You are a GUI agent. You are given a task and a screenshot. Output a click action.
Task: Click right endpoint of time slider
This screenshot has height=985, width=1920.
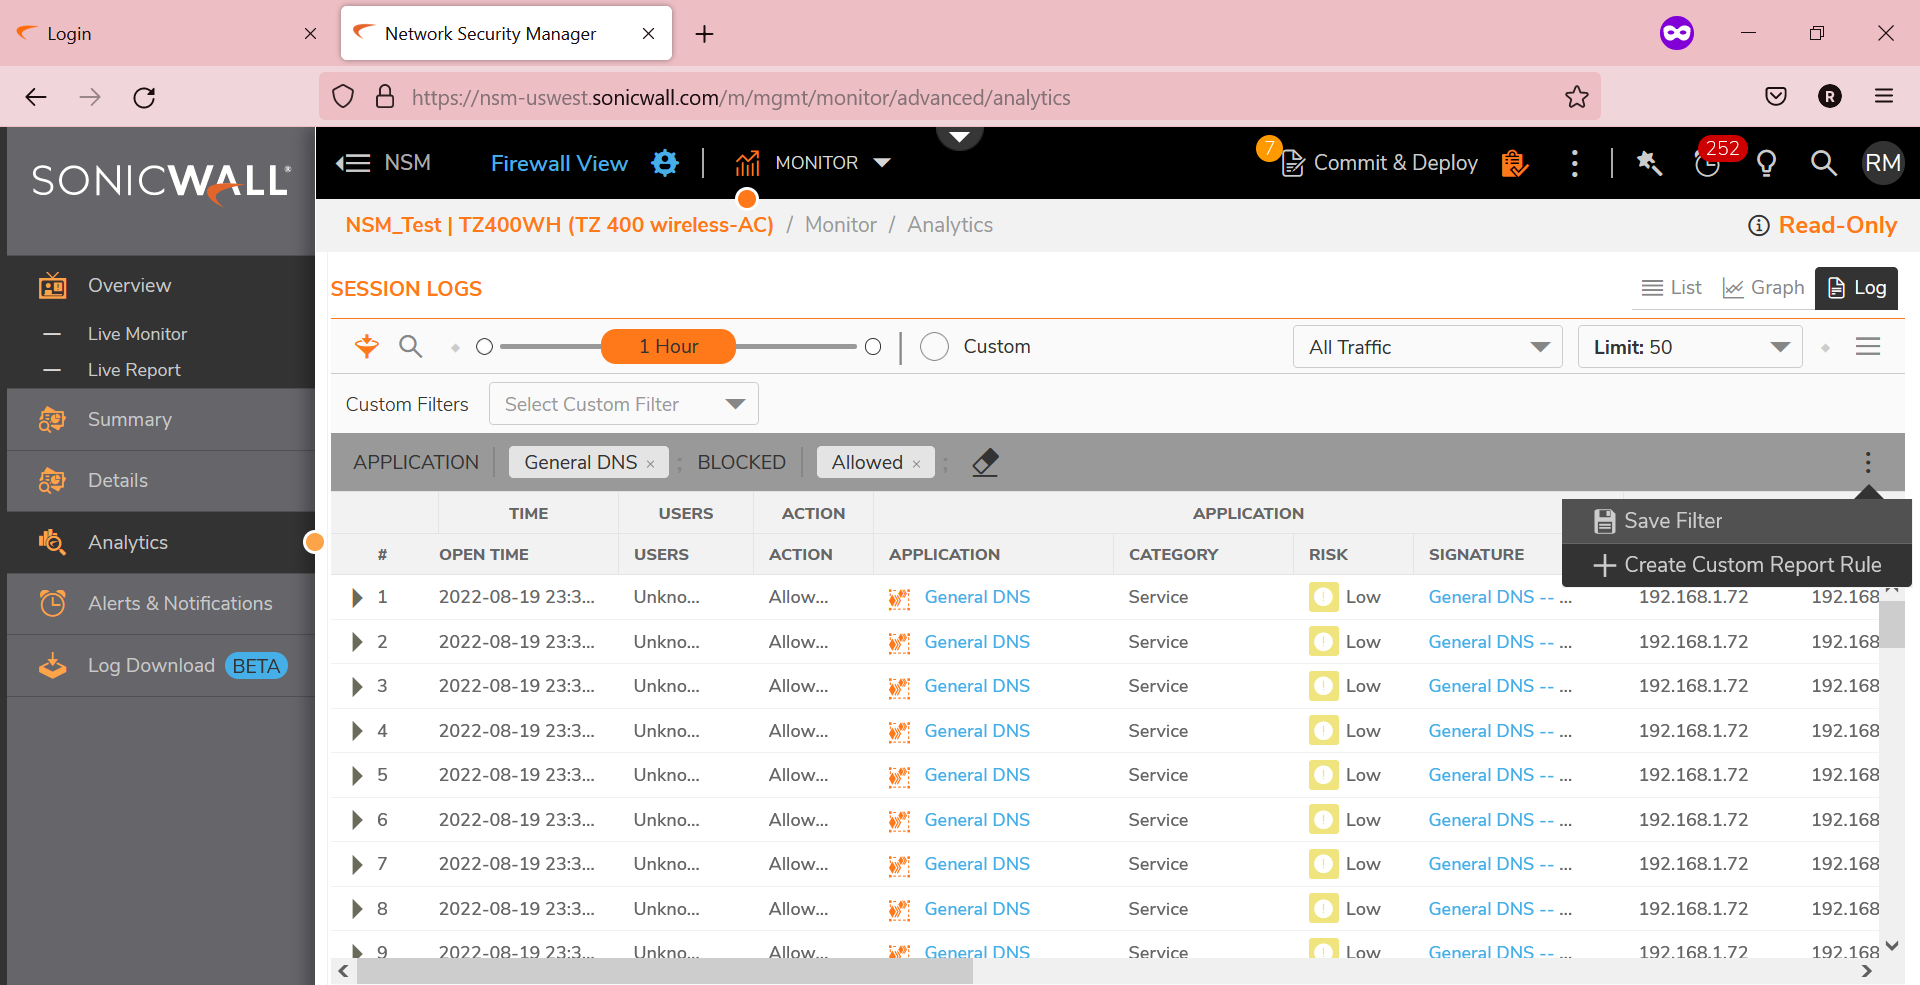873,347
